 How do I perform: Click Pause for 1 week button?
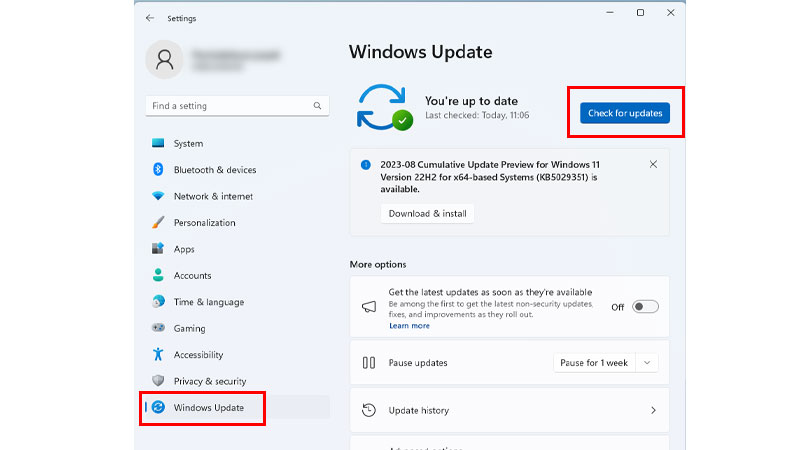tap(594, 363)
